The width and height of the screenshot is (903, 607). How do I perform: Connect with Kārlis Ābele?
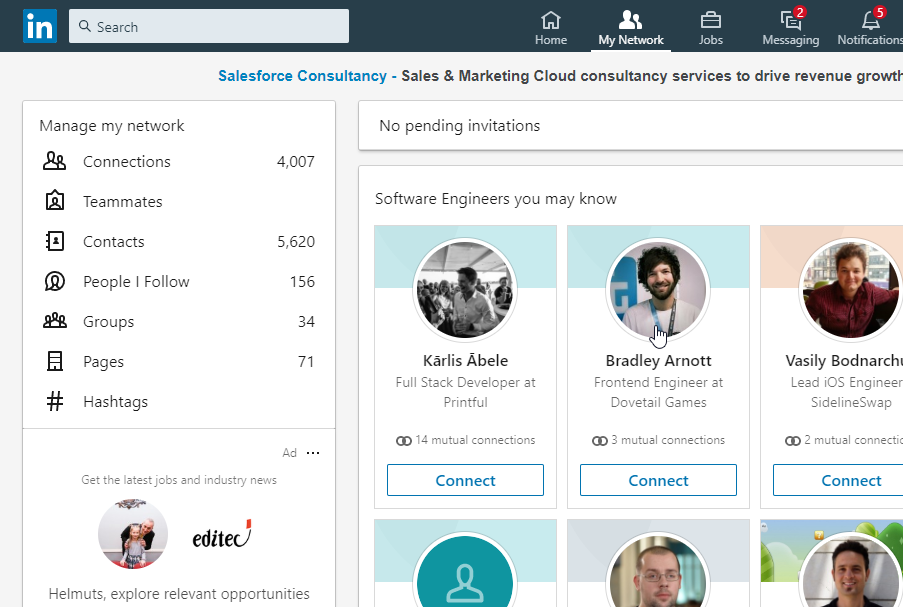click(x=465, y=480)
